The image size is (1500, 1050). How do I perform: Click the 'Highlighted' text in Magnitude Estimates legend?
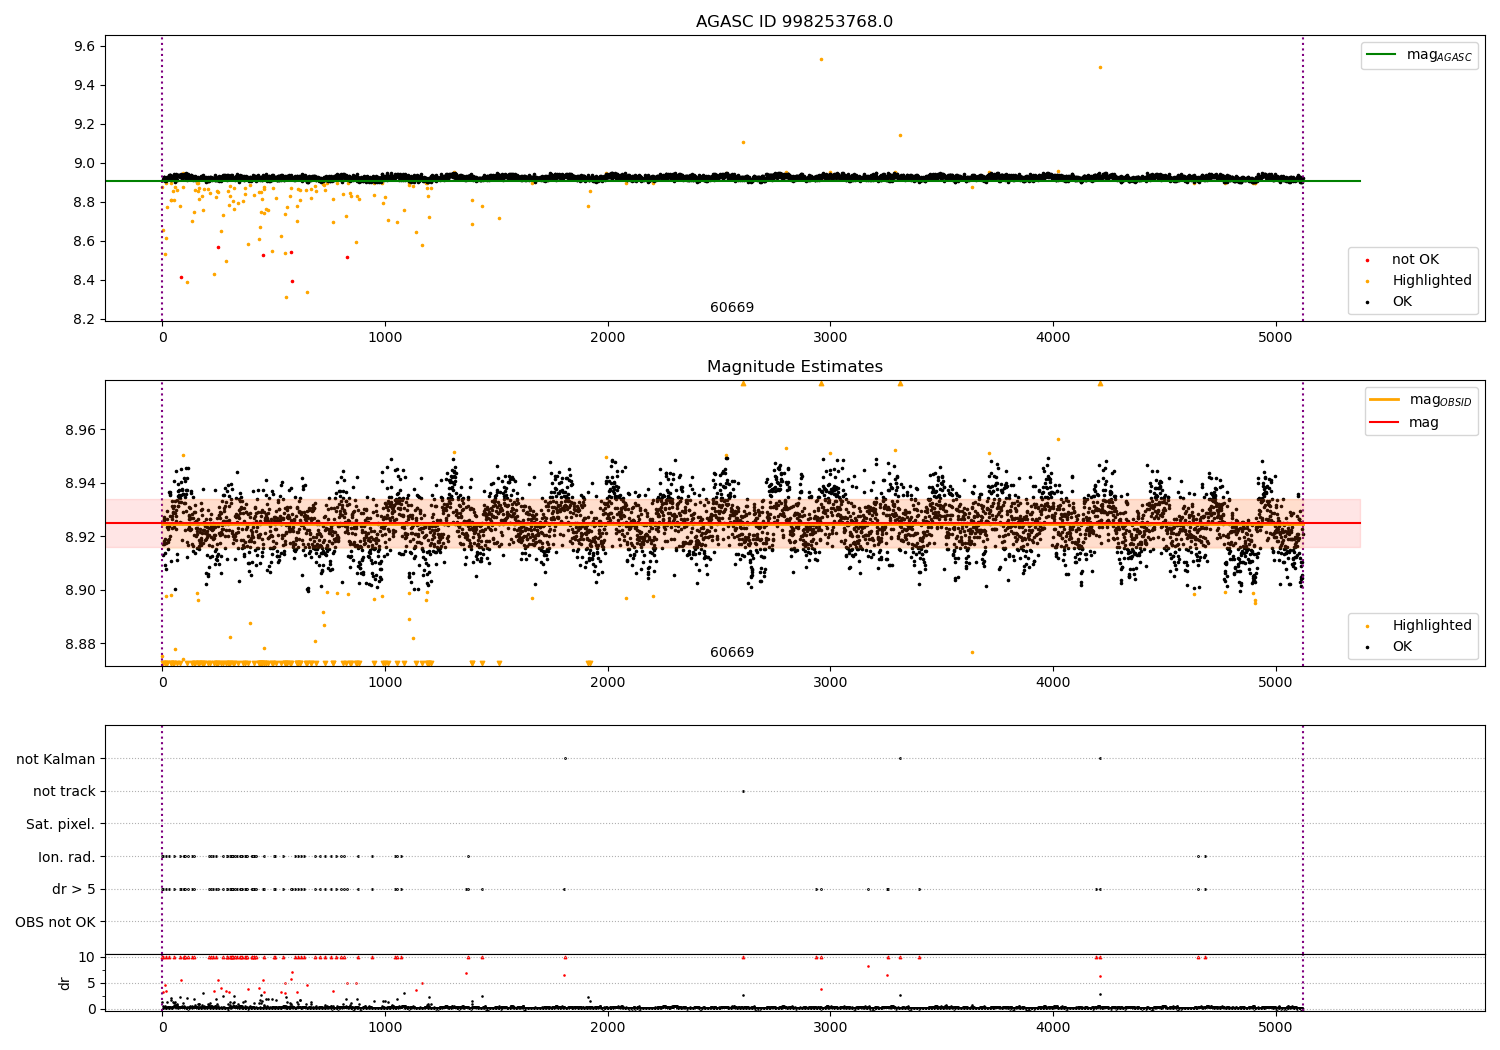pos(1431,626)
